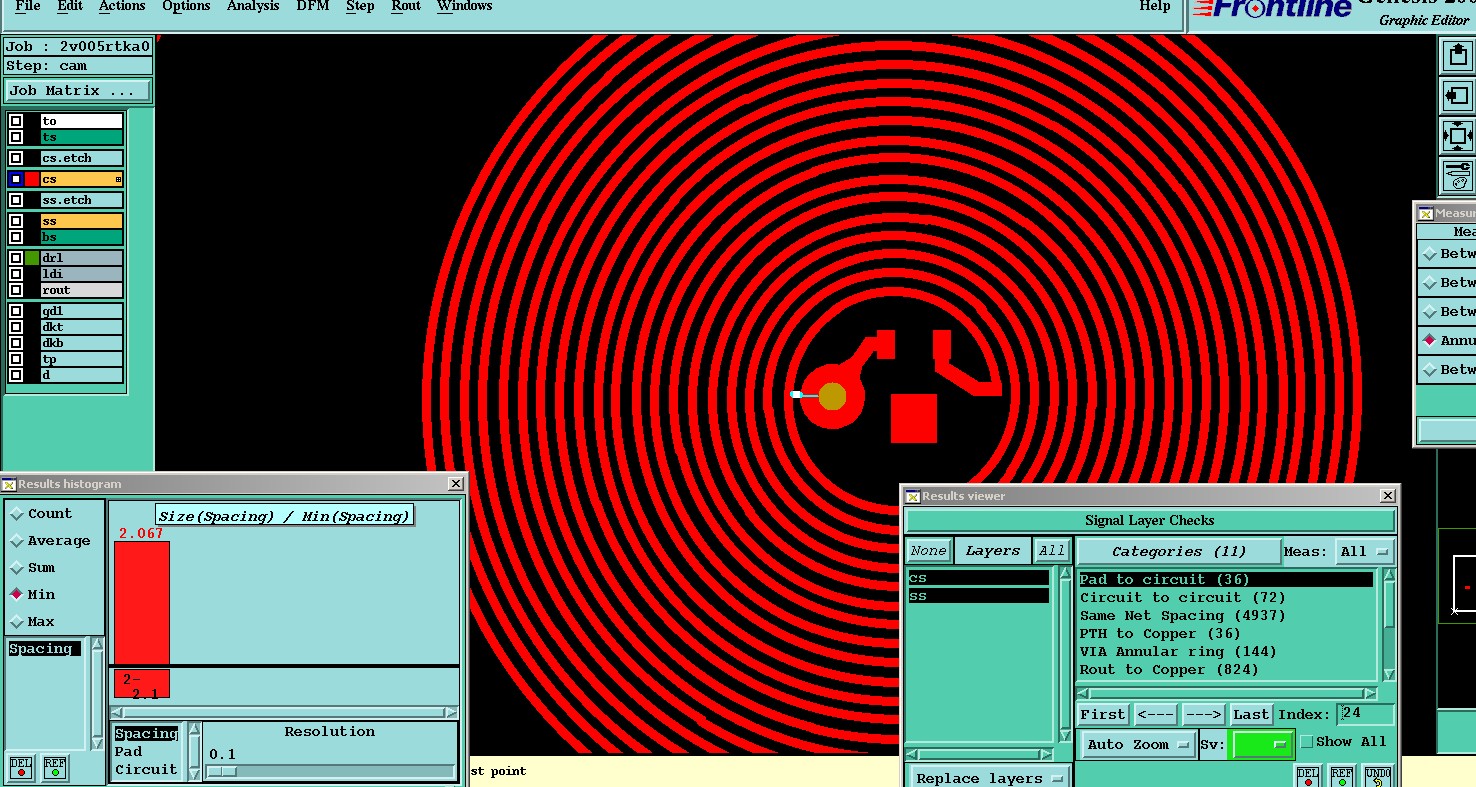Screen dimensions: 1476x787
Task: Select Pad in histogram attribute list
Action: pyautogui.click(x=128, y=752)
